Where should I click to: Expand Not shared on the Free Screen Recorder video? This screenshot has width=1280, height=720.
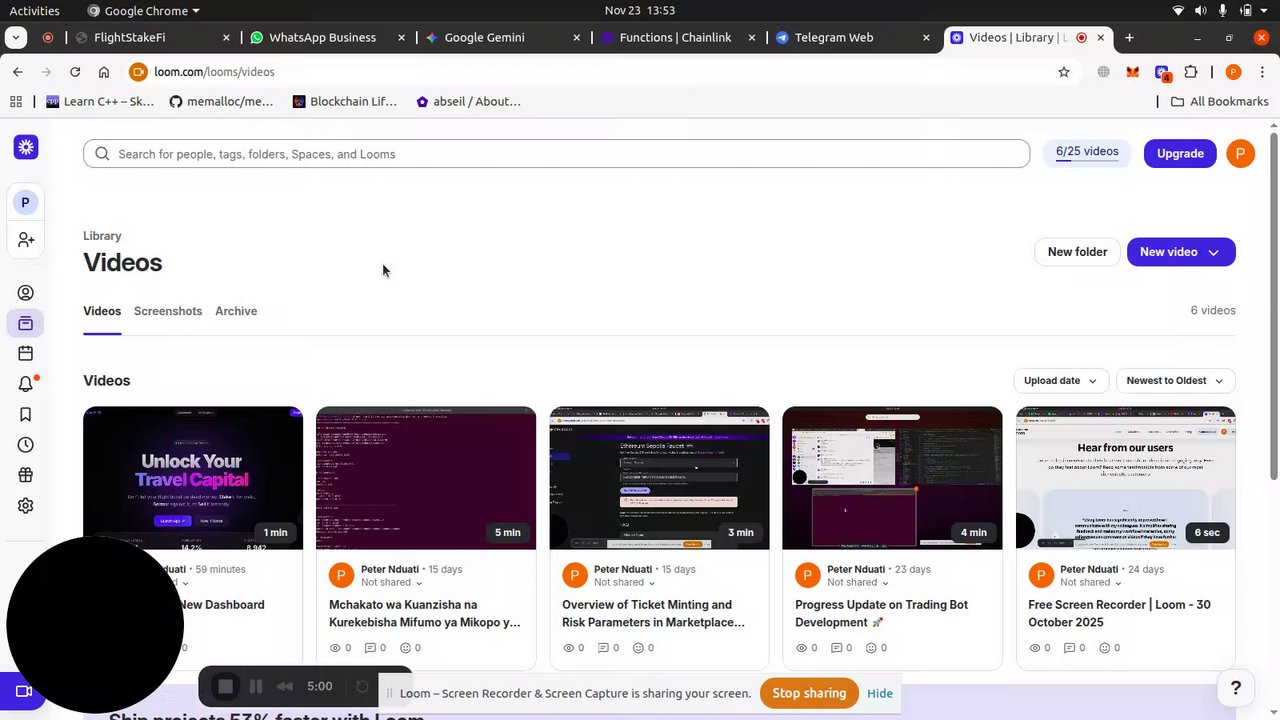click(1091, 582)
